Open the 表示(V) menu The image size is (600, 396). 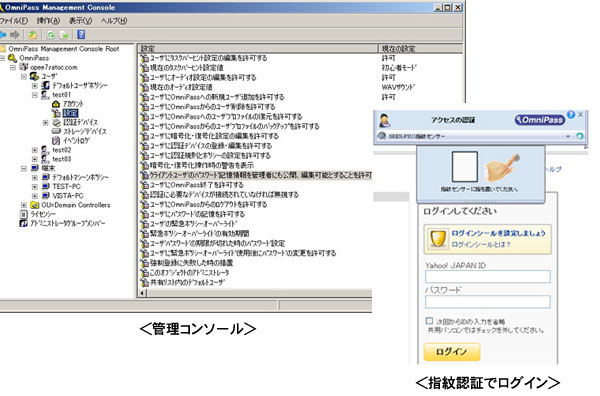80,21
